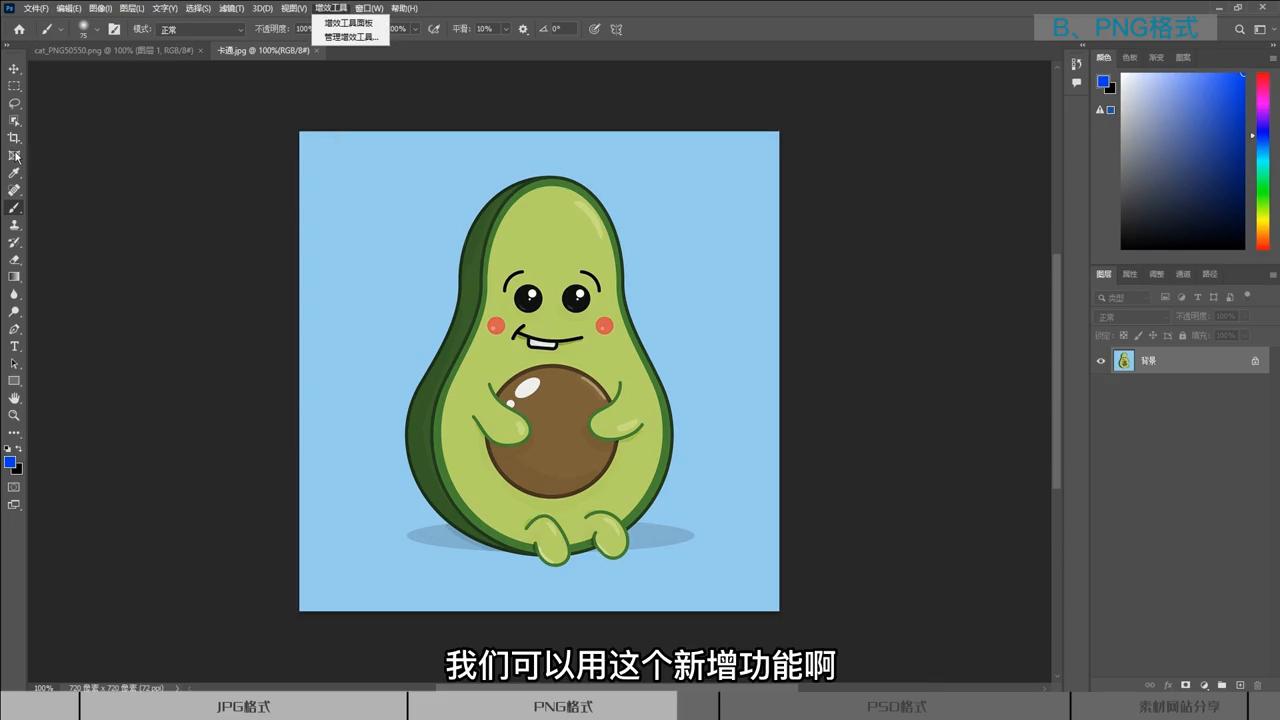Click the 背景 layer thumbnail
Image resolution: width=1280 pixels, height=720 pixels.
(1124, 361)
